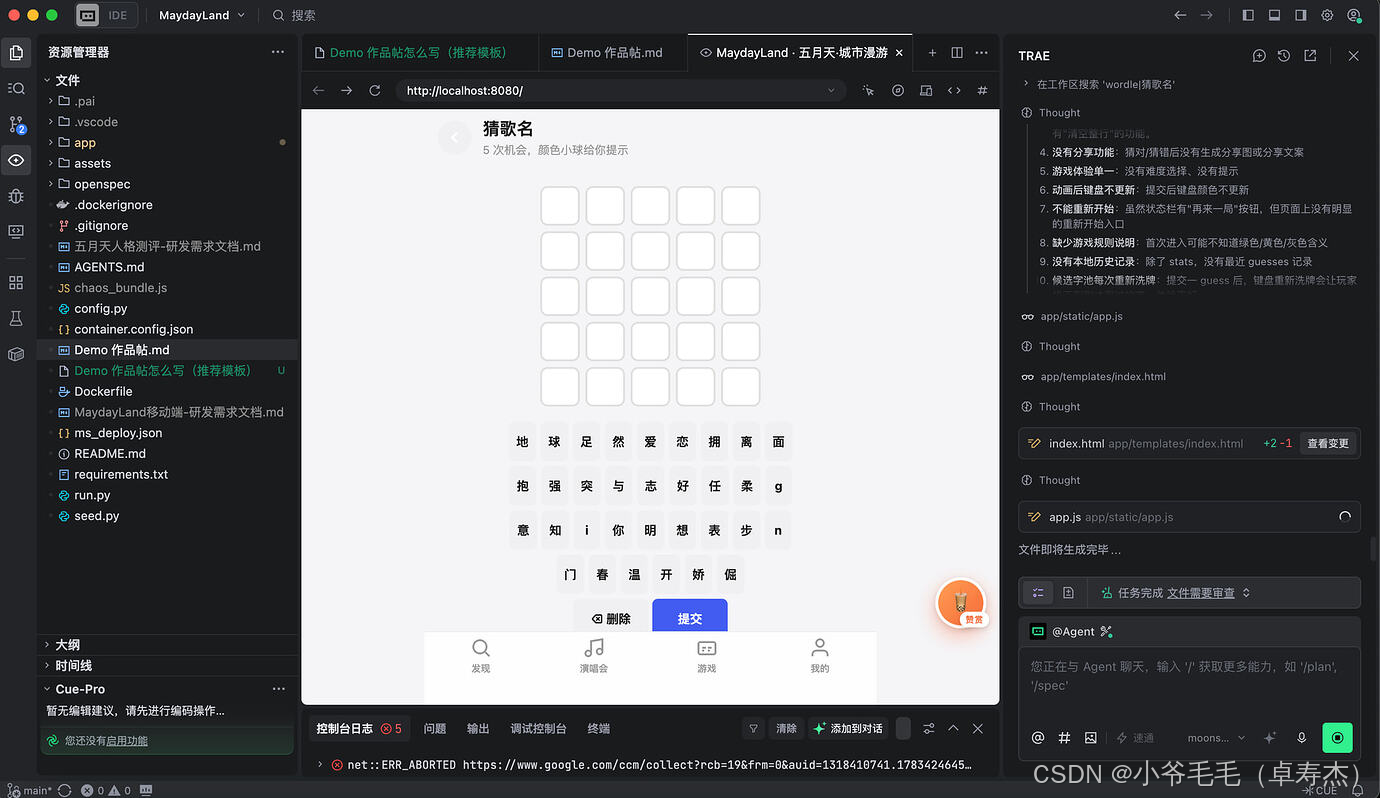Select the 爱 character key

(x=650, y=442)
